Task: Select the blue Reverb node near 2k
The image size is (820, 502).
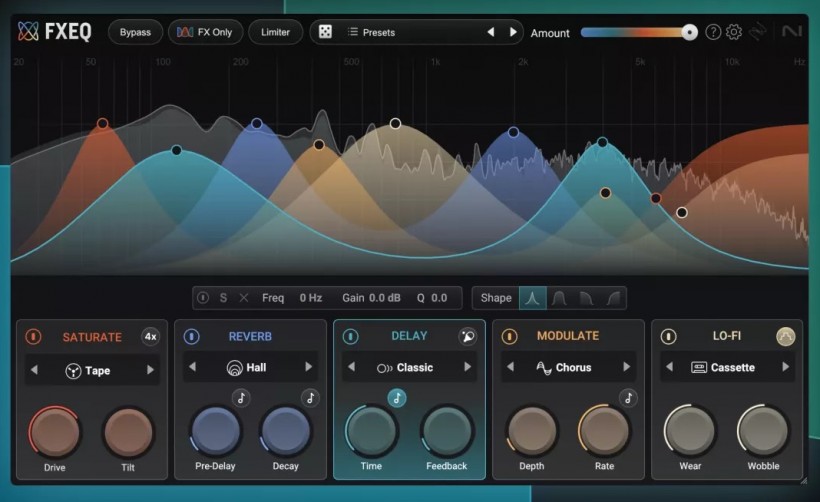Action: point(514,132)
